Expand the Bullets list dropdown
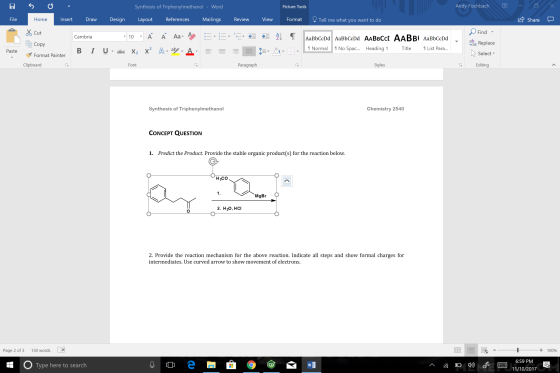This screenshot has width=560, height=373. pos(214,36)
